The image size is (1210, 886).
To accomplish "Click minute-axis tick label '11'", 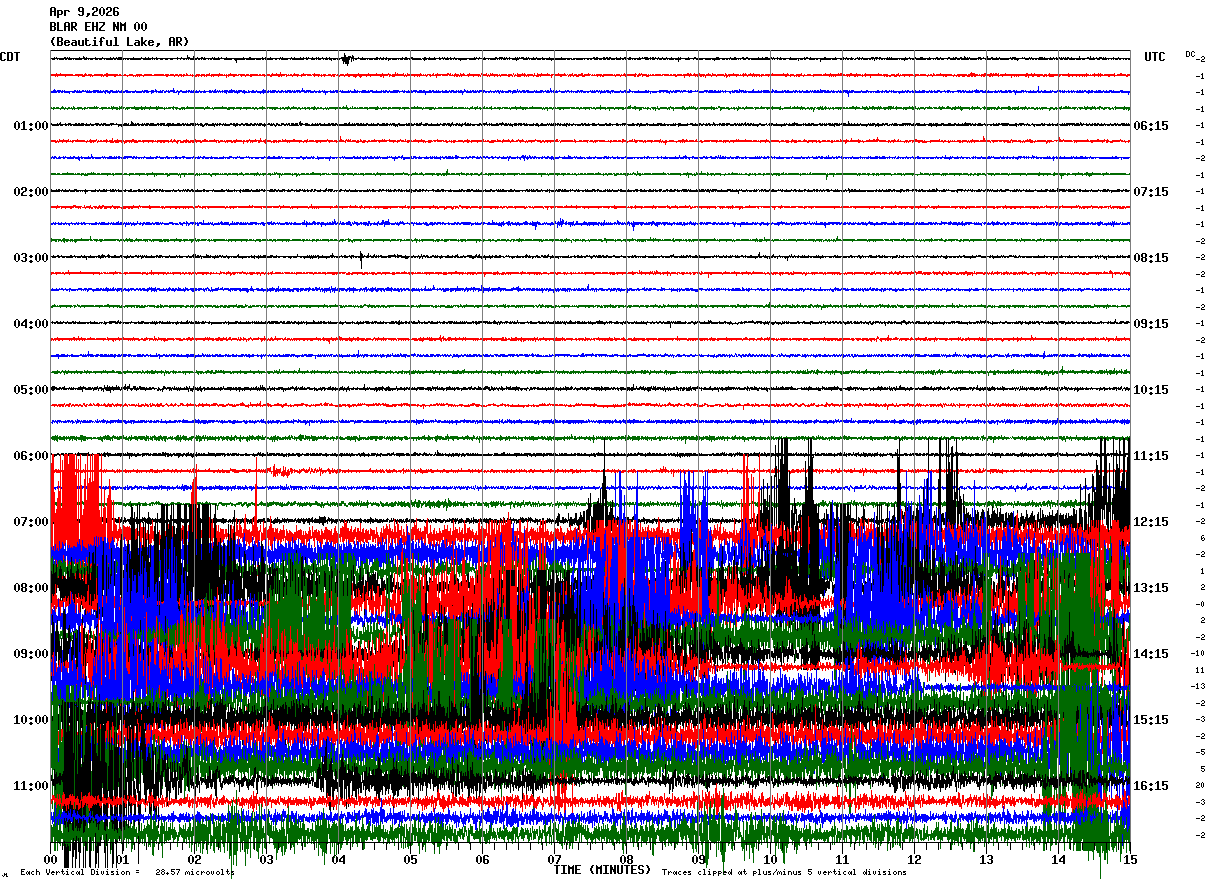I will pyautogui.click(x=842, y=860).
